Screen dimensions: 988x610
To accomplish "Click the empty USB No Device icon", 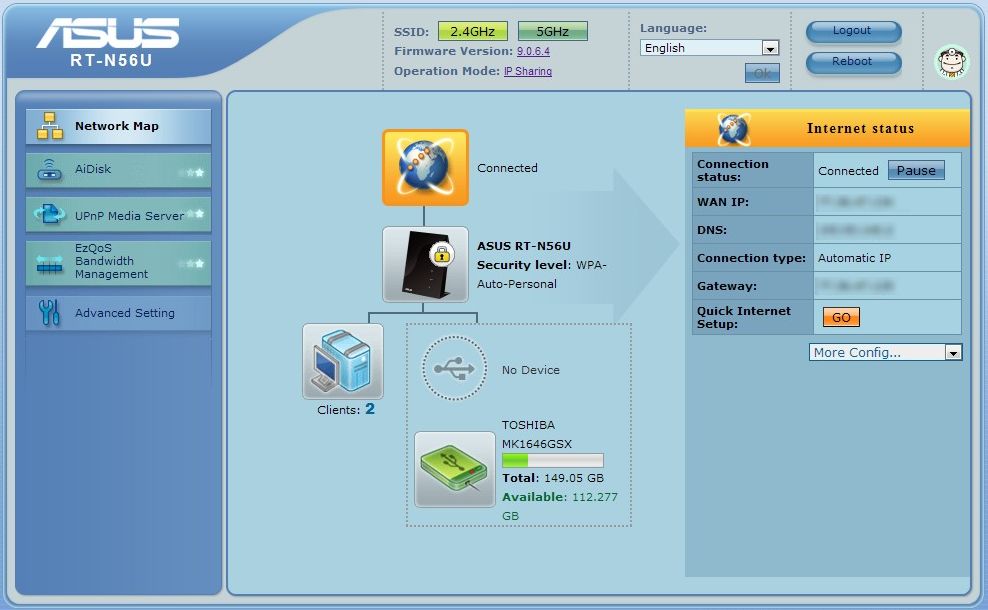I will 454,369.
